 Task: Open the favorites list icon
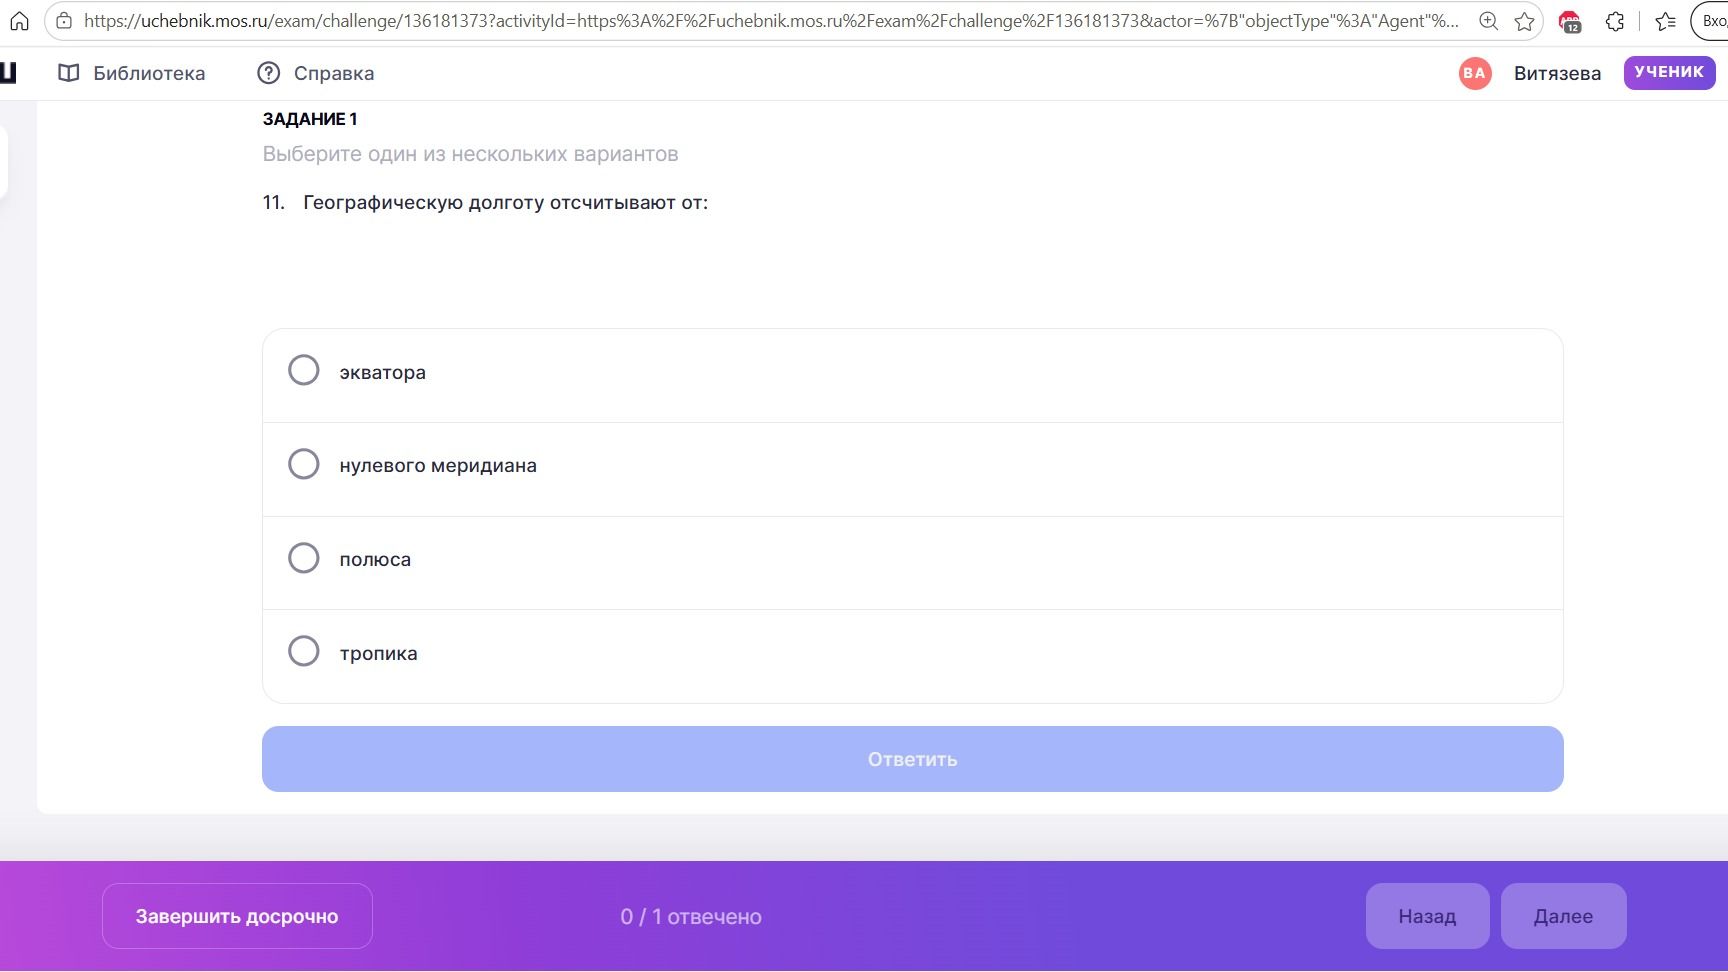(1665, 21)
